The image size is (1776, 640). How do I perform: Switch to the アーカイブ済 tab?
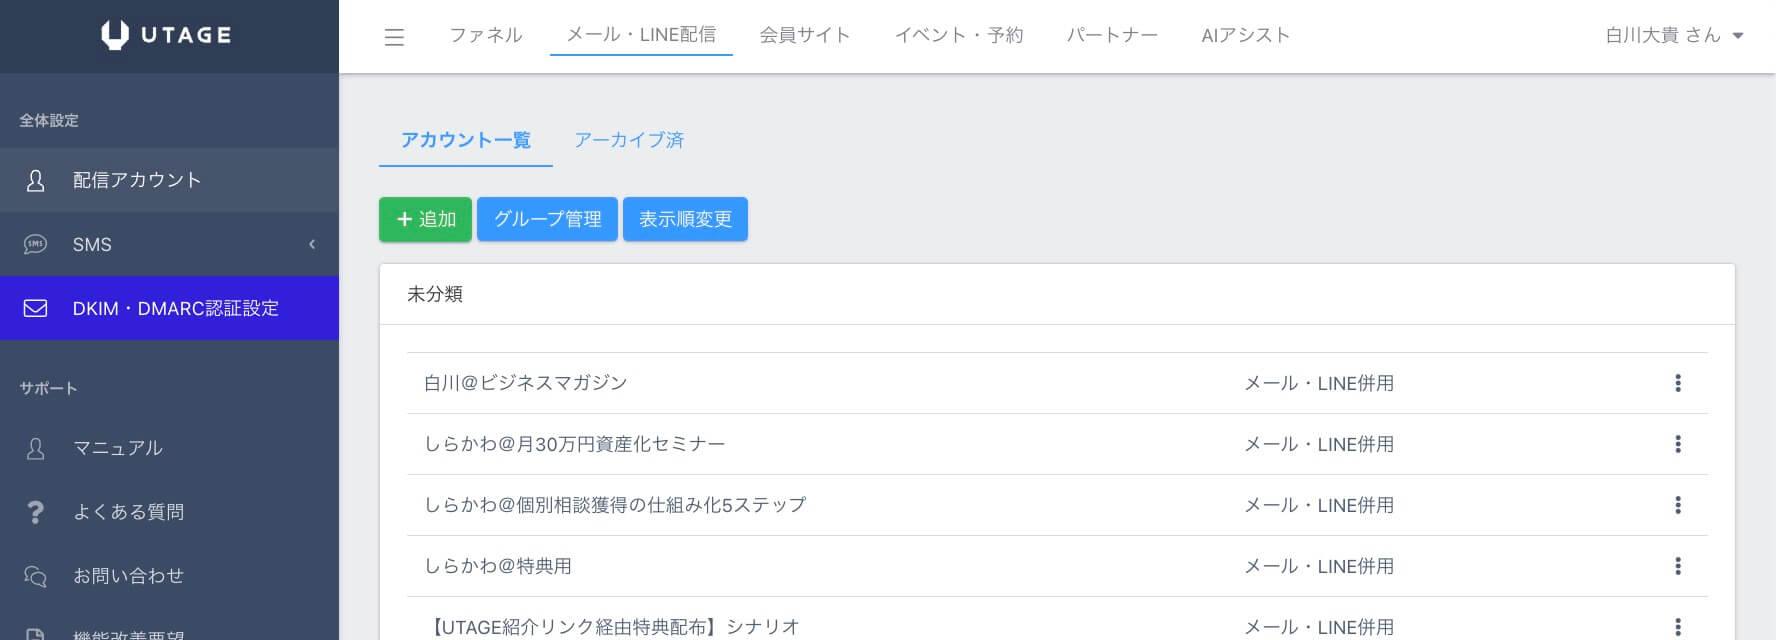click(629, 140)
